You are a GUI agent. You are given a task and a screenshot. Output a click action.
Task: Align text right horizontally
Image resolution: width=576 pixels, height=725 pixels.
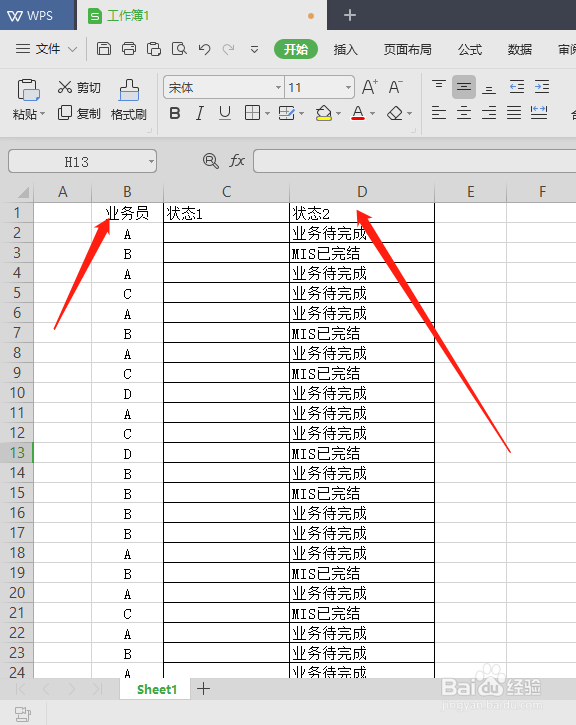pyautogui.click(x=489, y=112)
